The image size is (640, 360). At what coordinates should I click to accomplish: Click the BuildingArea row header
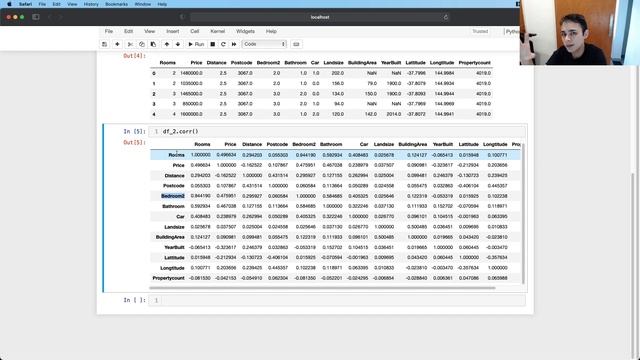pyautogui.click(x=170, y=237)
